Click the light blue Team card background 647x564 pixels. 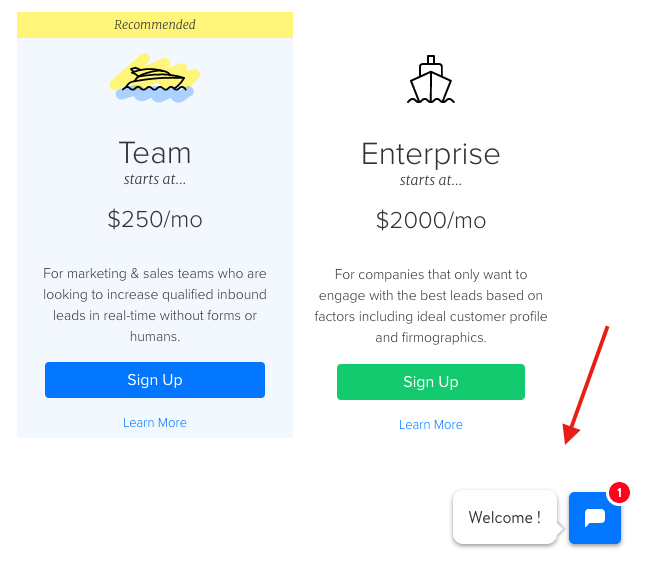[155, 237]
